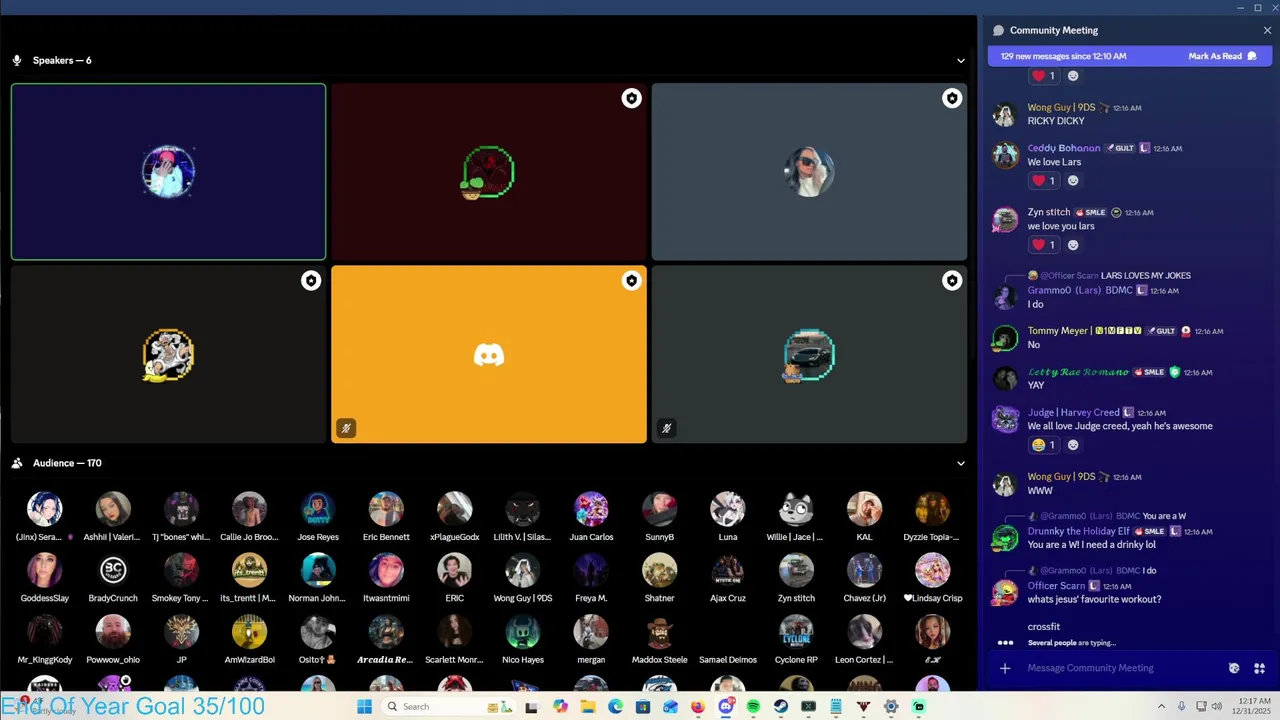The height and width of the screenshot is (720, 1280).
Task: Toggle laughing reaction on Judge Harvey Creed's message
Action: 1044,445
